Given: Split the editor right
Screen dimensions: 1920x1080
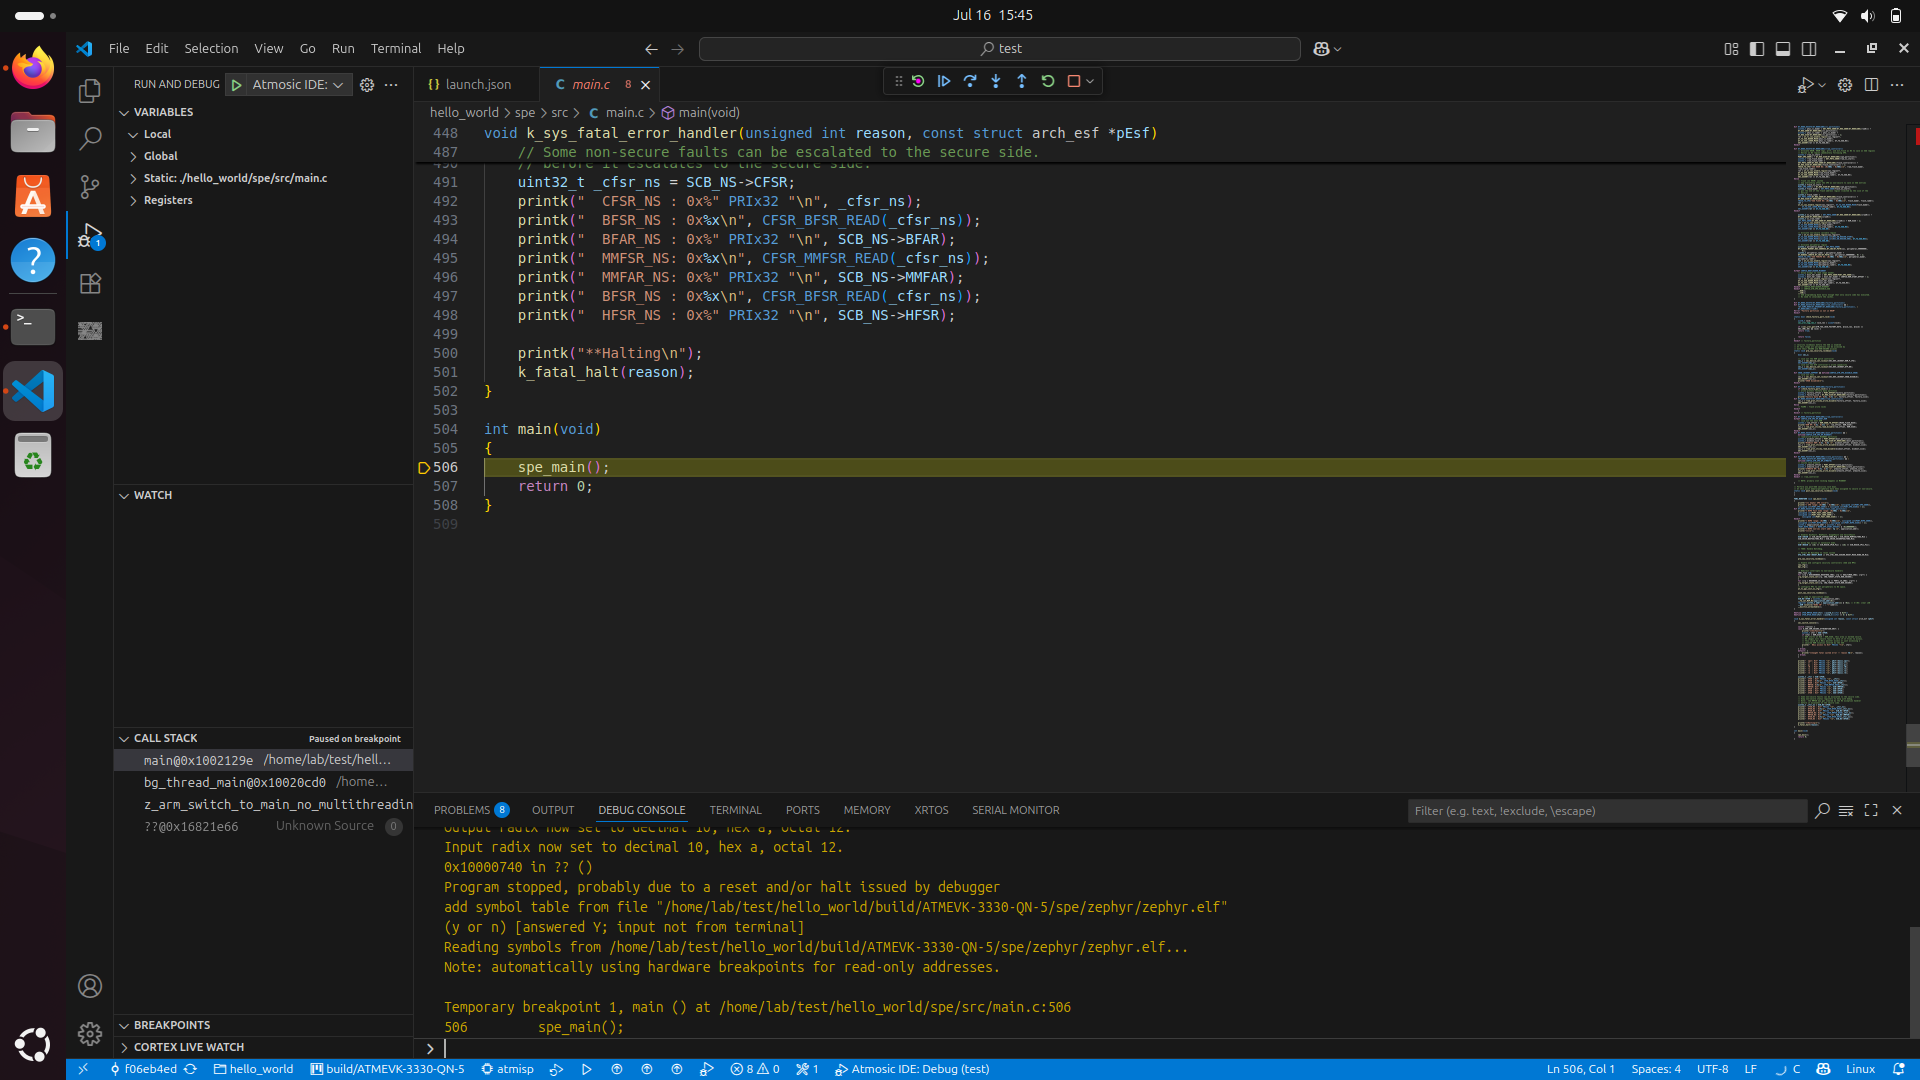Looking at the screenshot, I should 1871,85.
